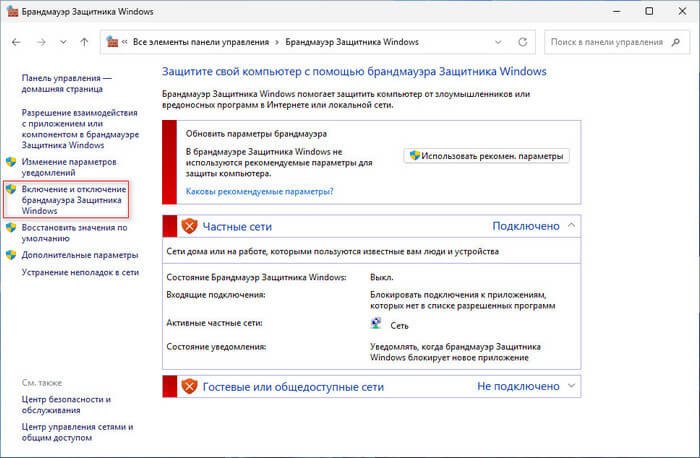Open Центр безопасности и обслуживания
The image size is (700, 458).
(66, 405)
